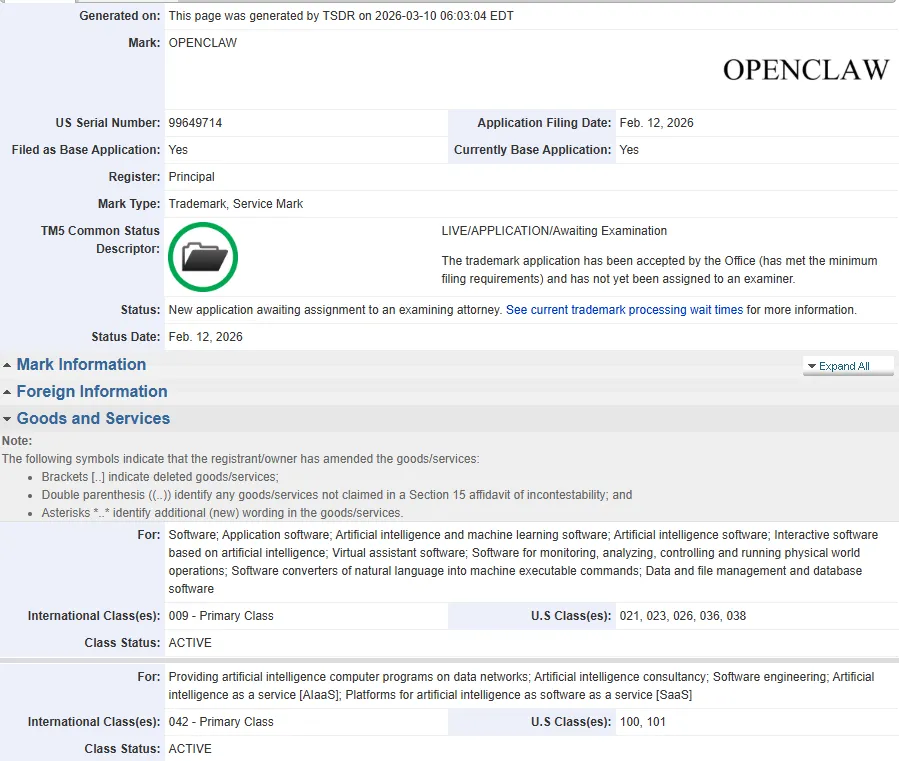Click the Status Date value Feb. 12, 2026
Image resolution: width=899 pixels, height=761 pixels.
pos(205,337)
